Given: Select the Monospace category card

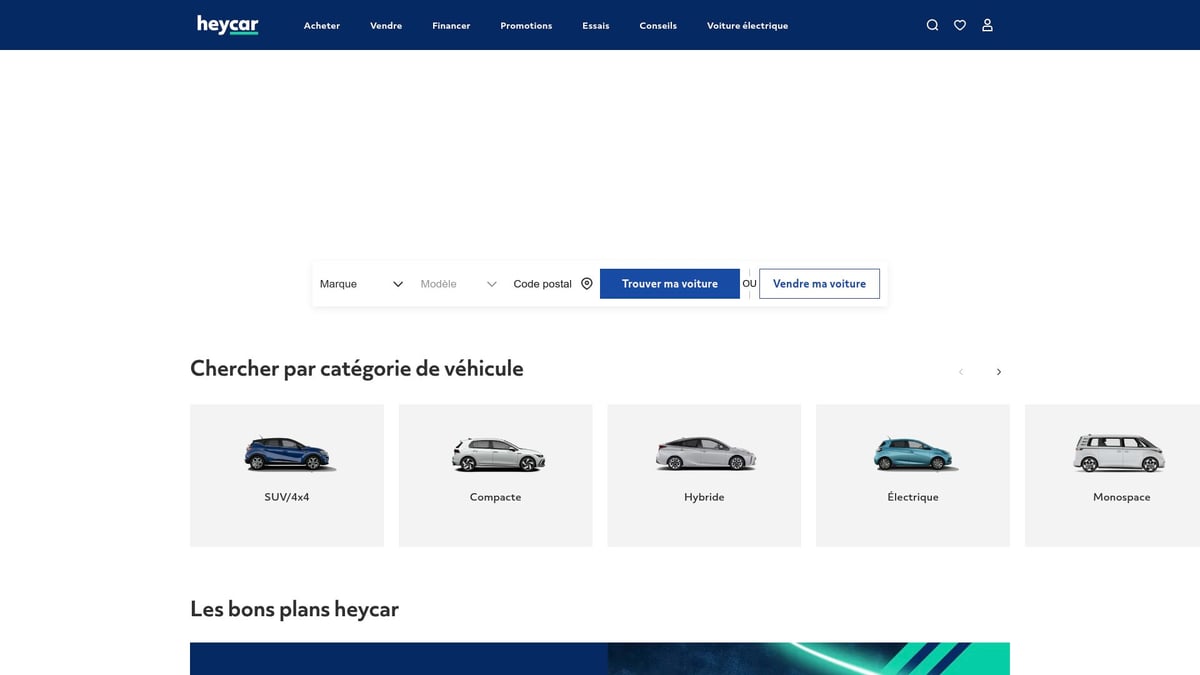Looking at the screenshot, I should [x=1112, y=475].
